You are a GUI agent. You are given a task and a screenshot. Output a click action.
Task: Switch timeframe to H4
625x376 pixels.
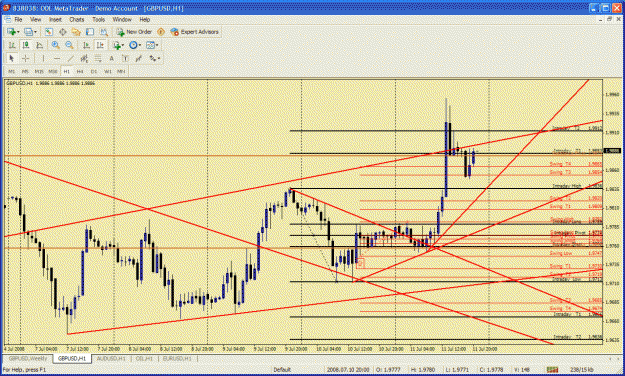click(80, 71)
